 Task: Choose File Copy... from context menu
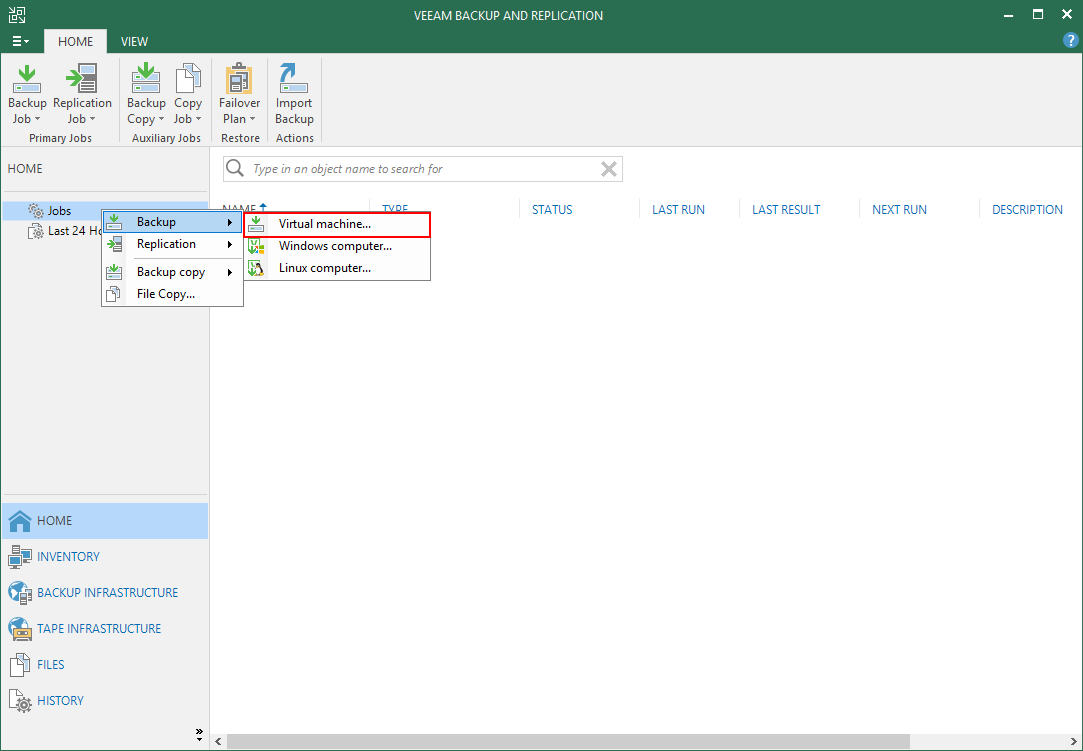(x=173, y=294)
